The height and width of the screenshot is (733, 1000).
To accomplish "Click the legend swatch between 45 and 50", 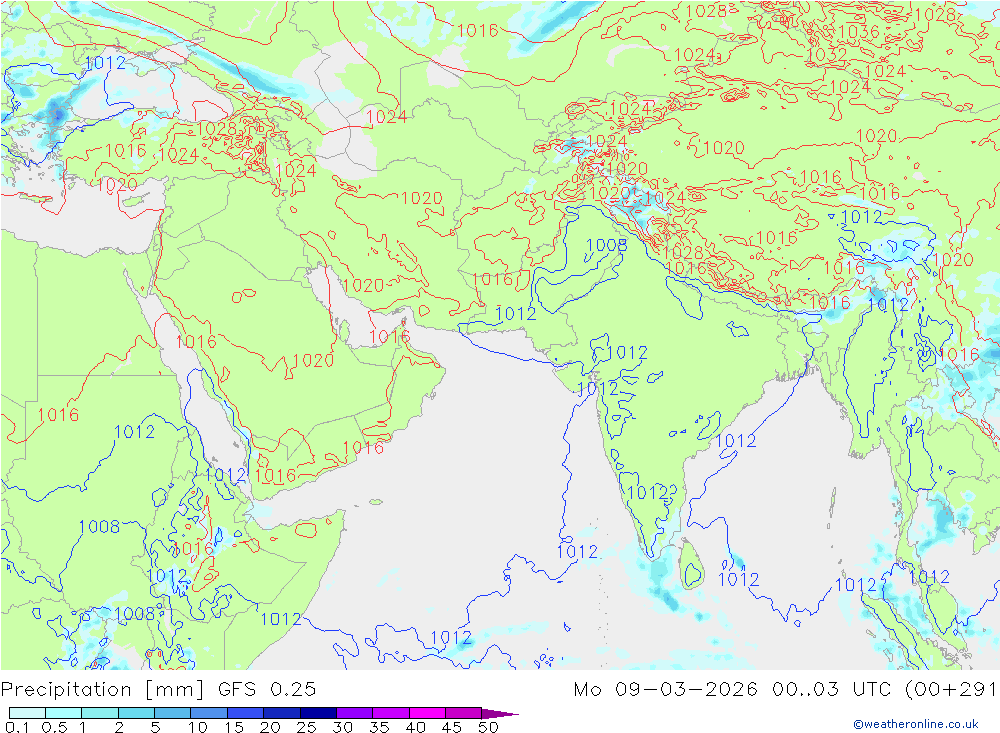I will [463, 713].
